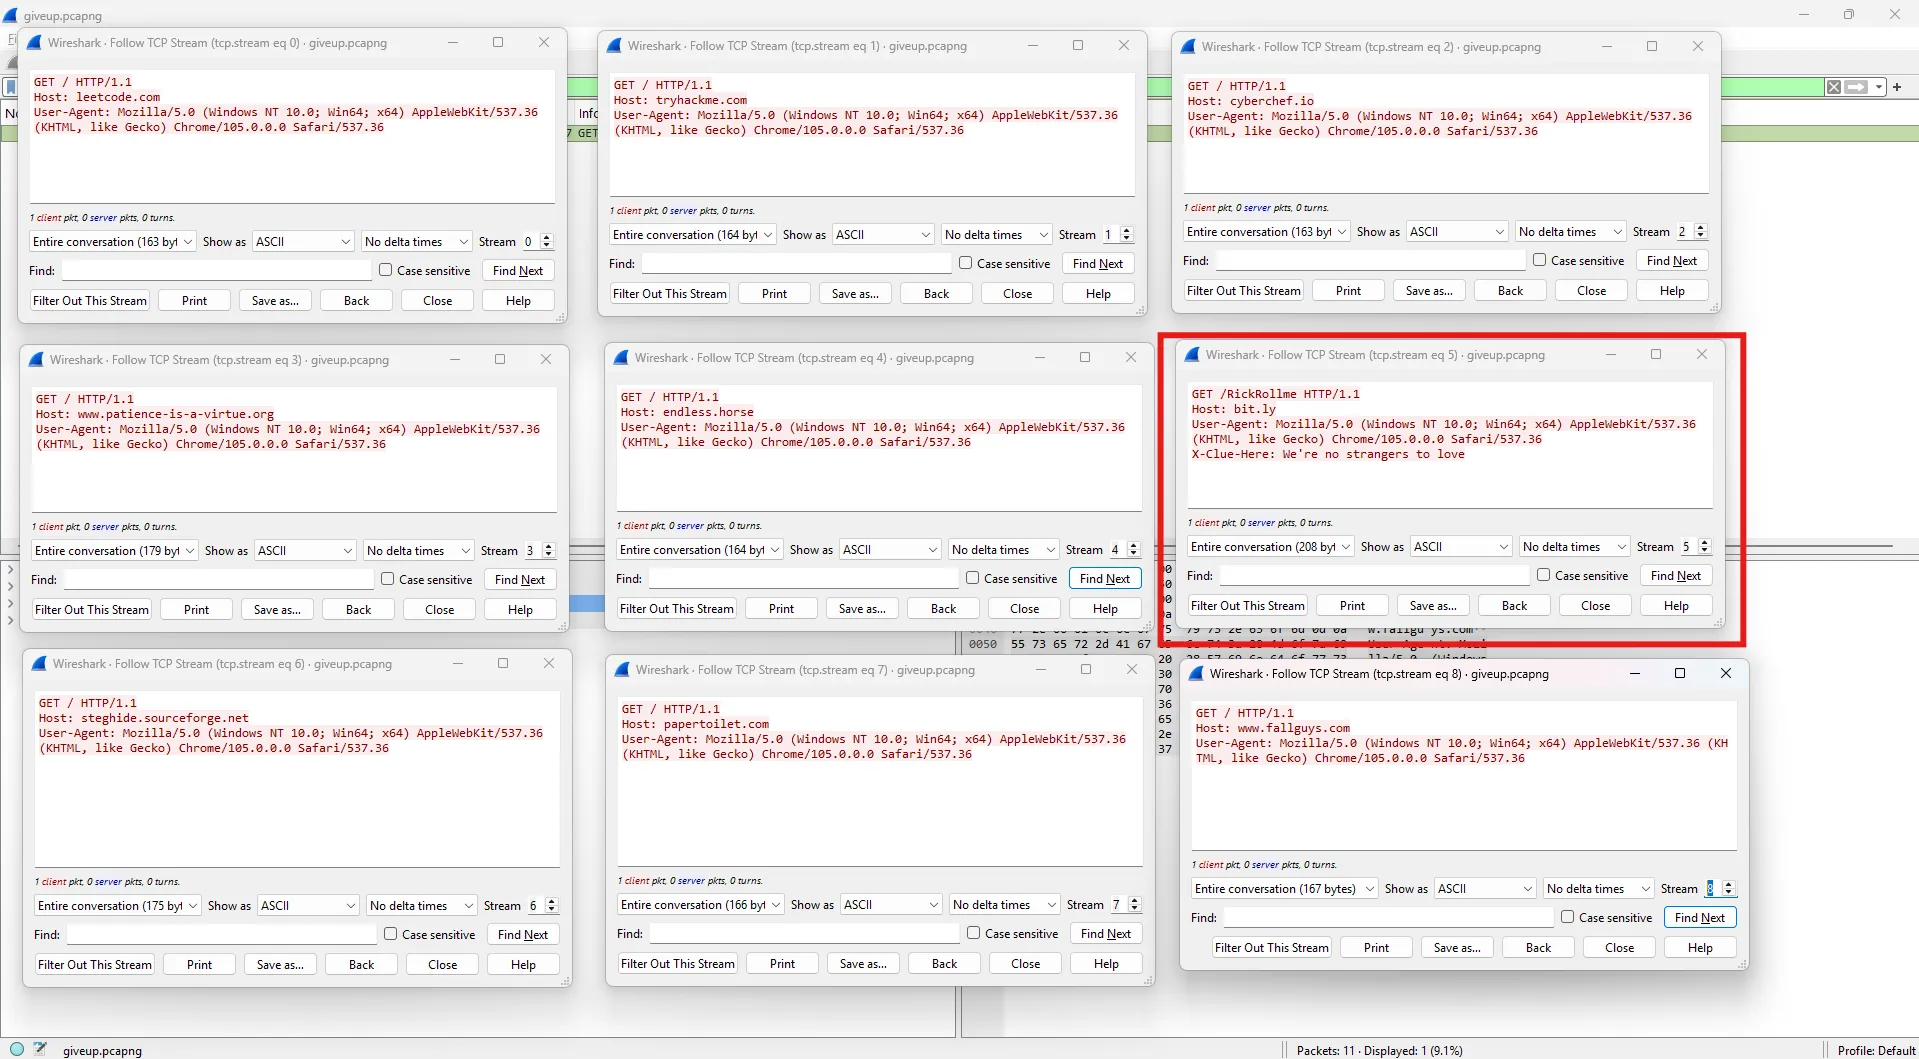Click the expert information circle in status bar
The image size is (1919, 1059).
pyautogui.click(x=17, y=1049)
